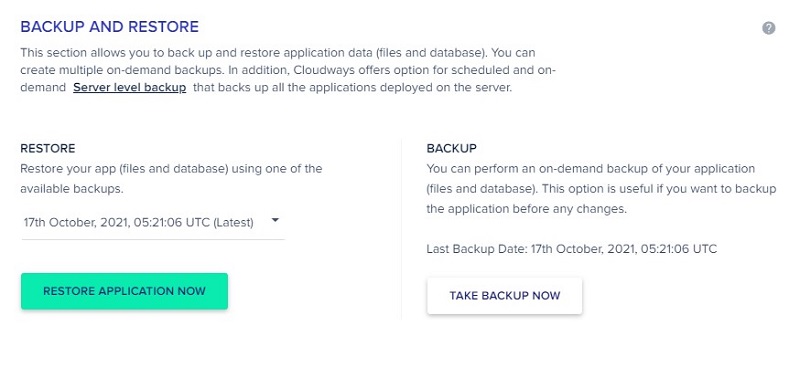Click the intro paragraph mentioning Cloudways
This screenshot has width=800, height=378.
(288, 70)
